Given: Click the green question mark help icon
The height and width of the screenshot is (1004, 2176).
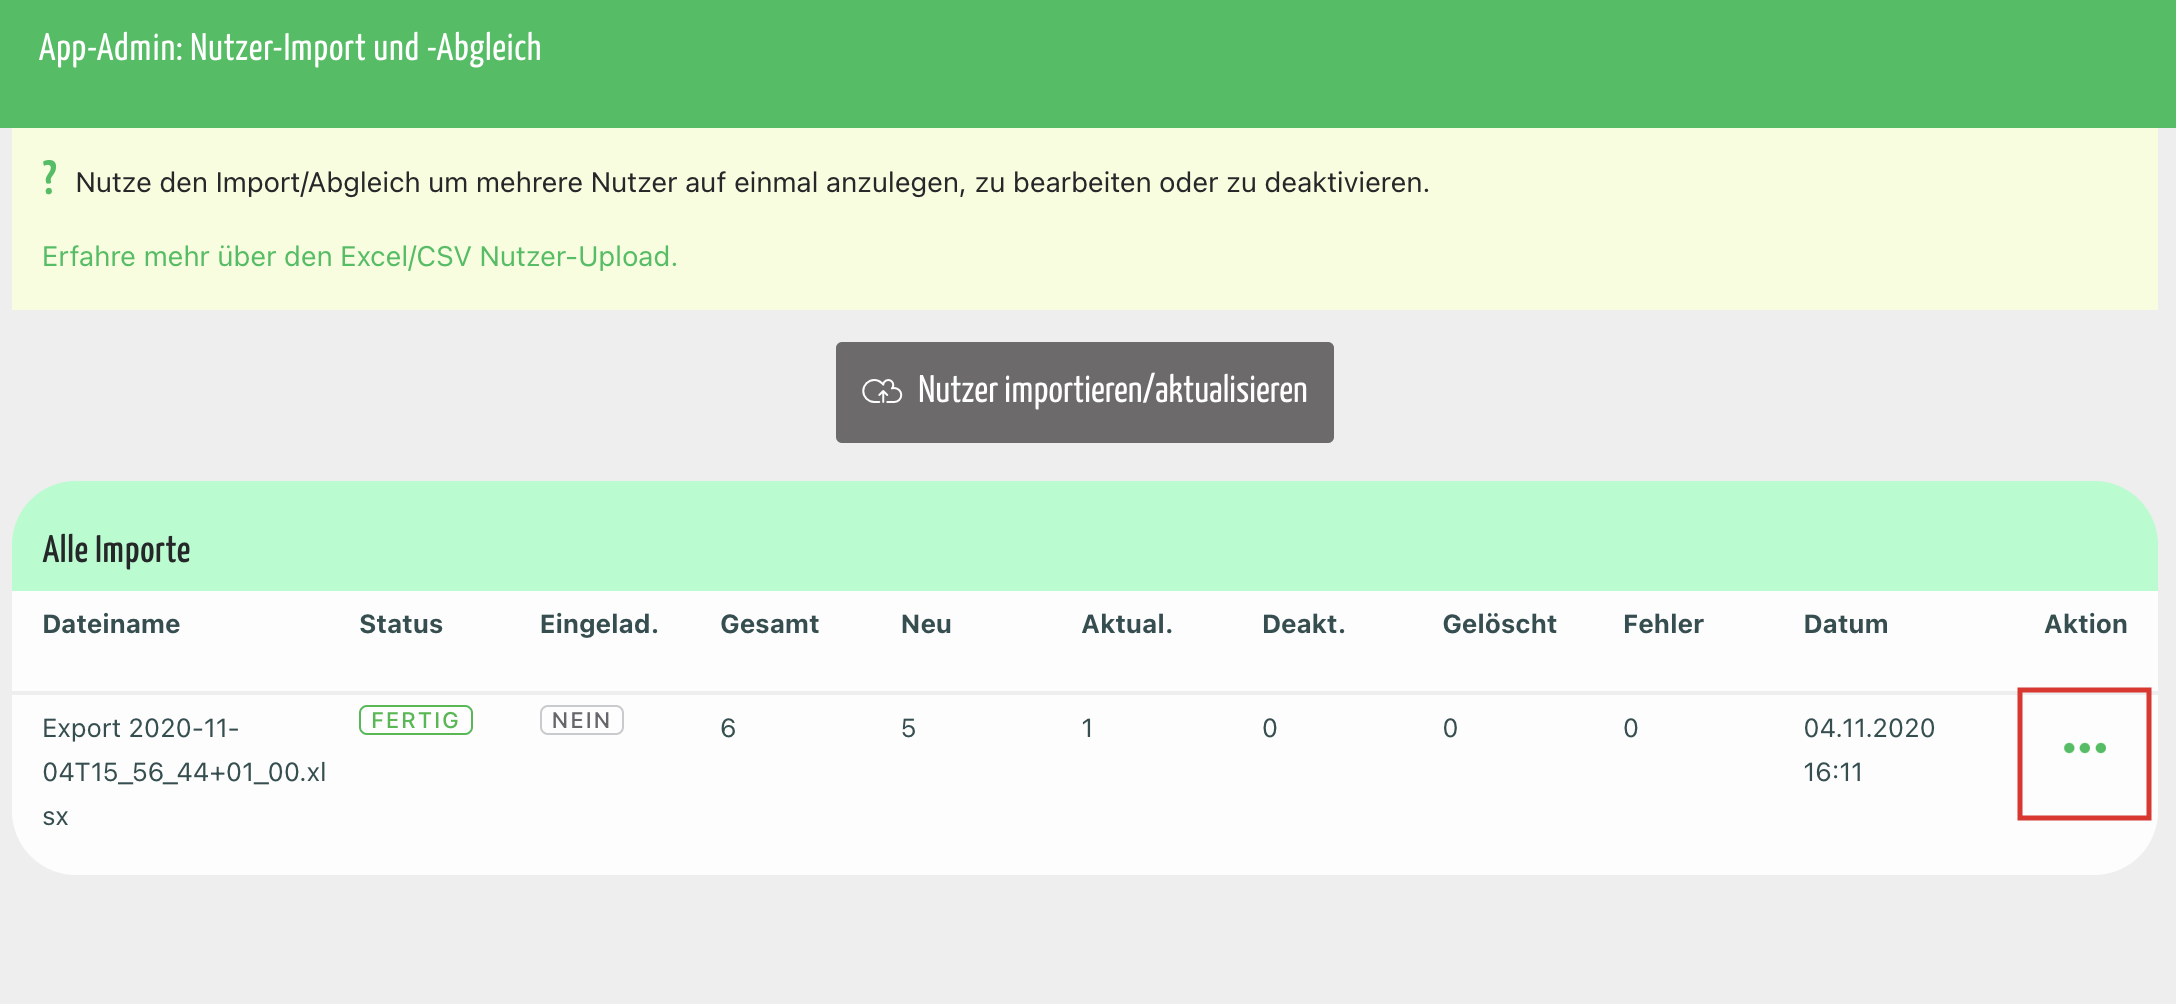Looking at the screenshot, I should pos(48,174).
